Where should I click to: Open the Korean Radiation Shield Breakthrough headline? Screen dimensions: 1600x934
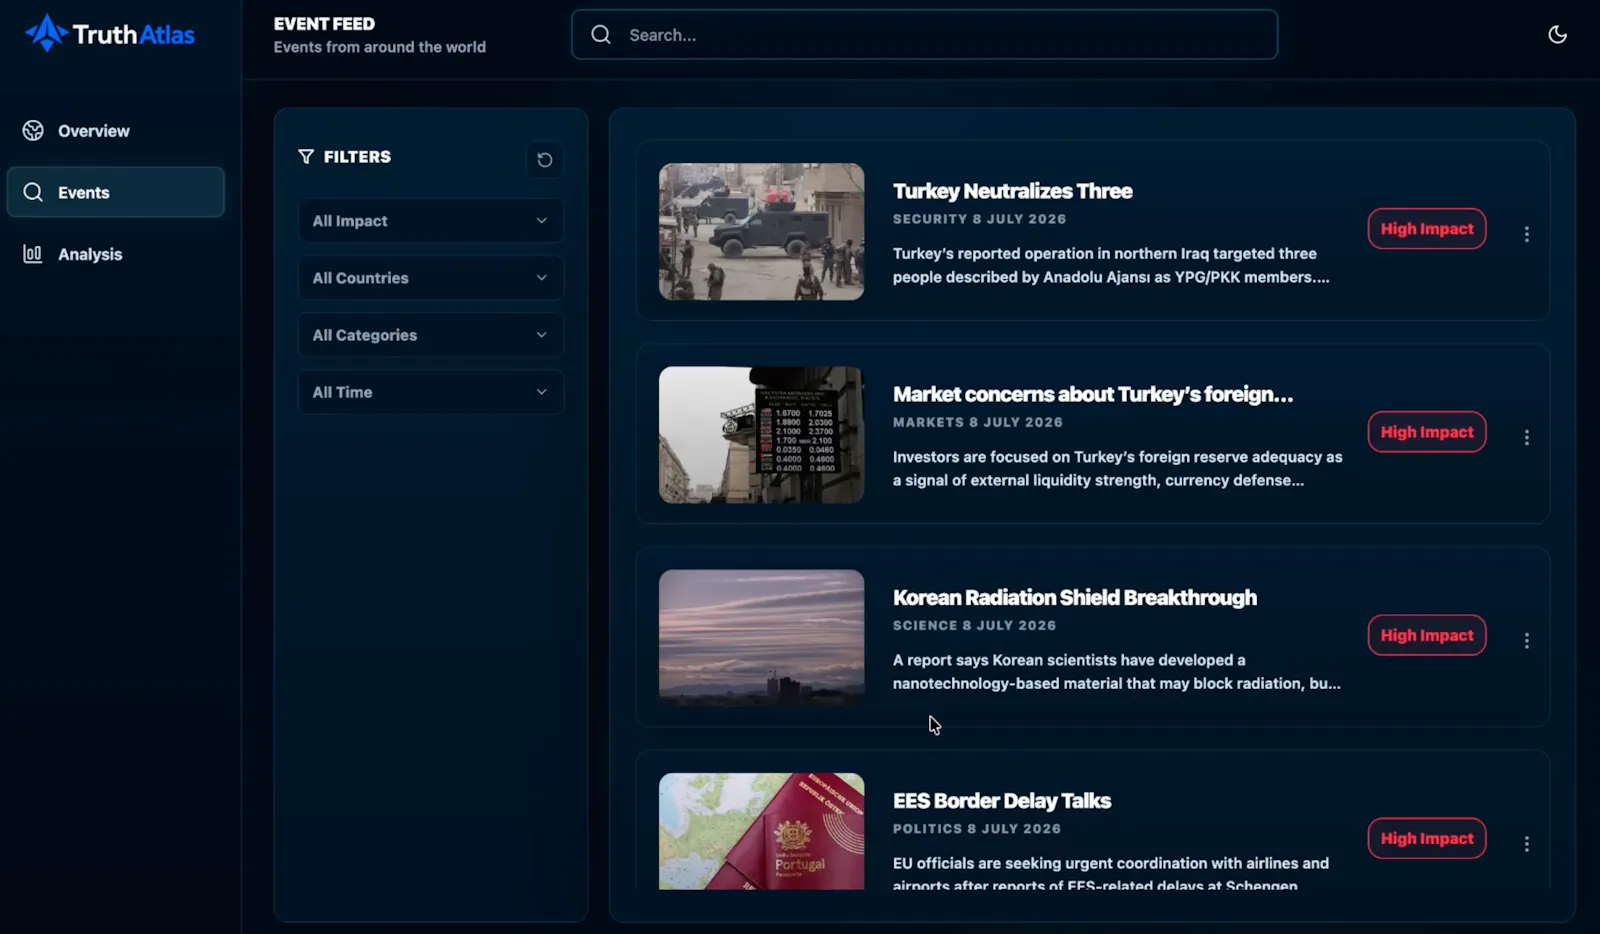coord(1075,598)
